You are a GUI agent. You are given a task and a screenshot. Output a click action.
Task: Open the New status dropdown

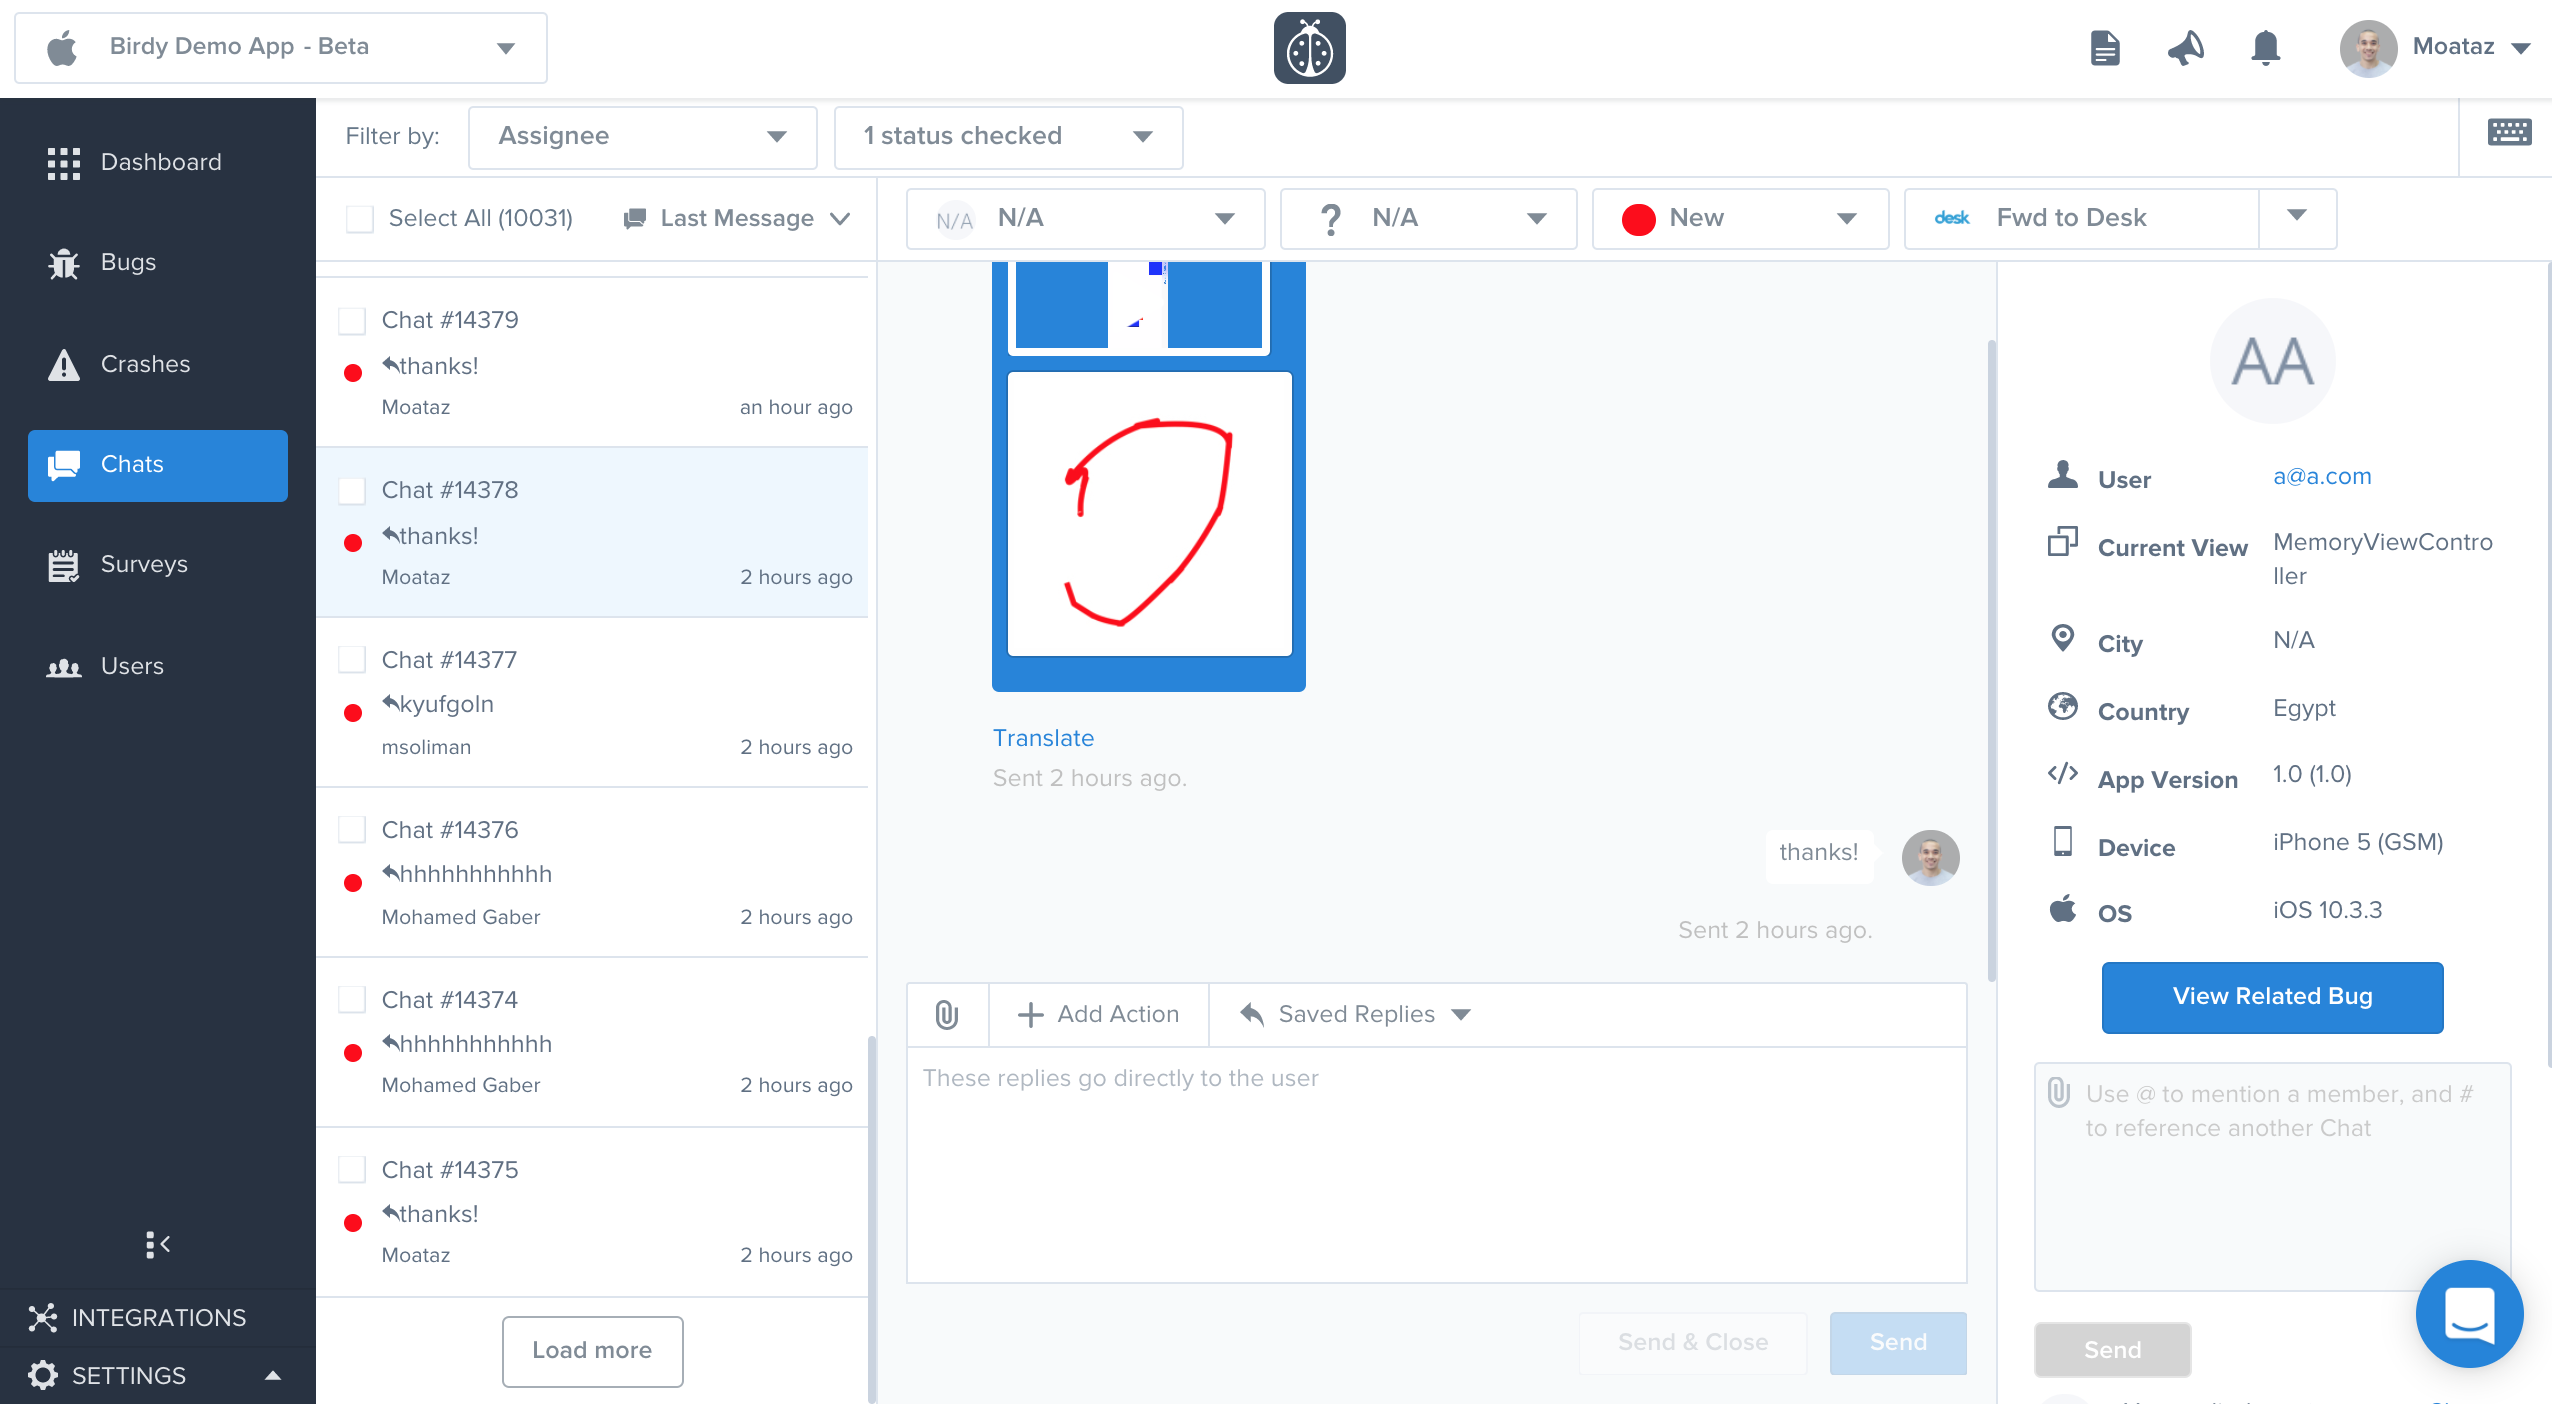point(1740,218)
